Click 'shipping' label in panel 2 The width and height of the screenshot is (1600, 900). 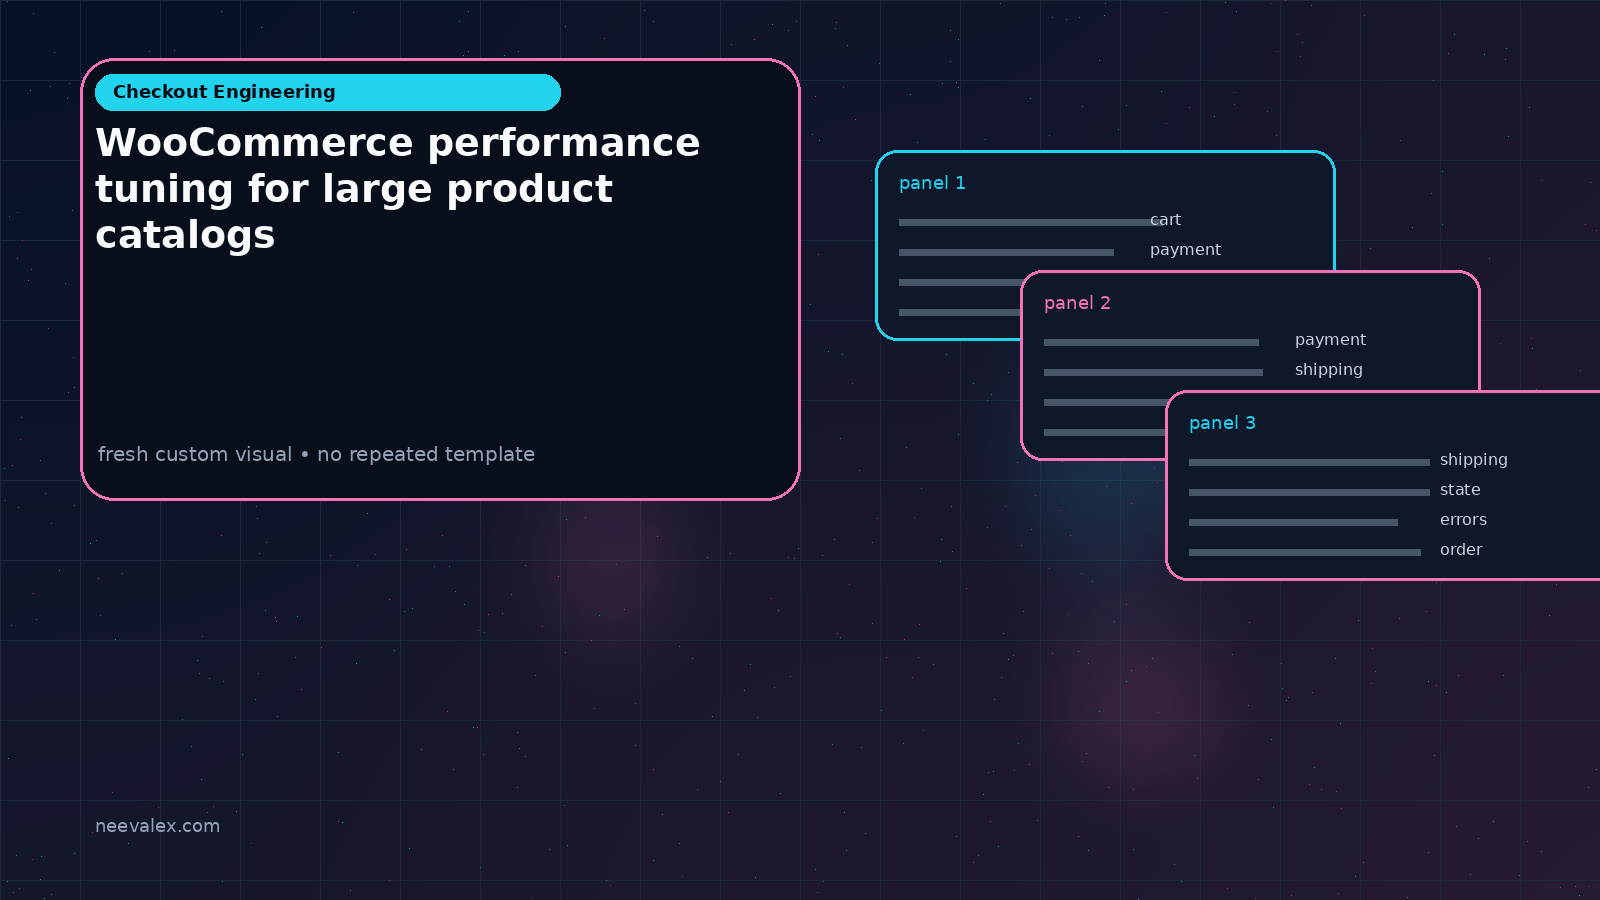pyautogui.click(x=1328, y=370)
